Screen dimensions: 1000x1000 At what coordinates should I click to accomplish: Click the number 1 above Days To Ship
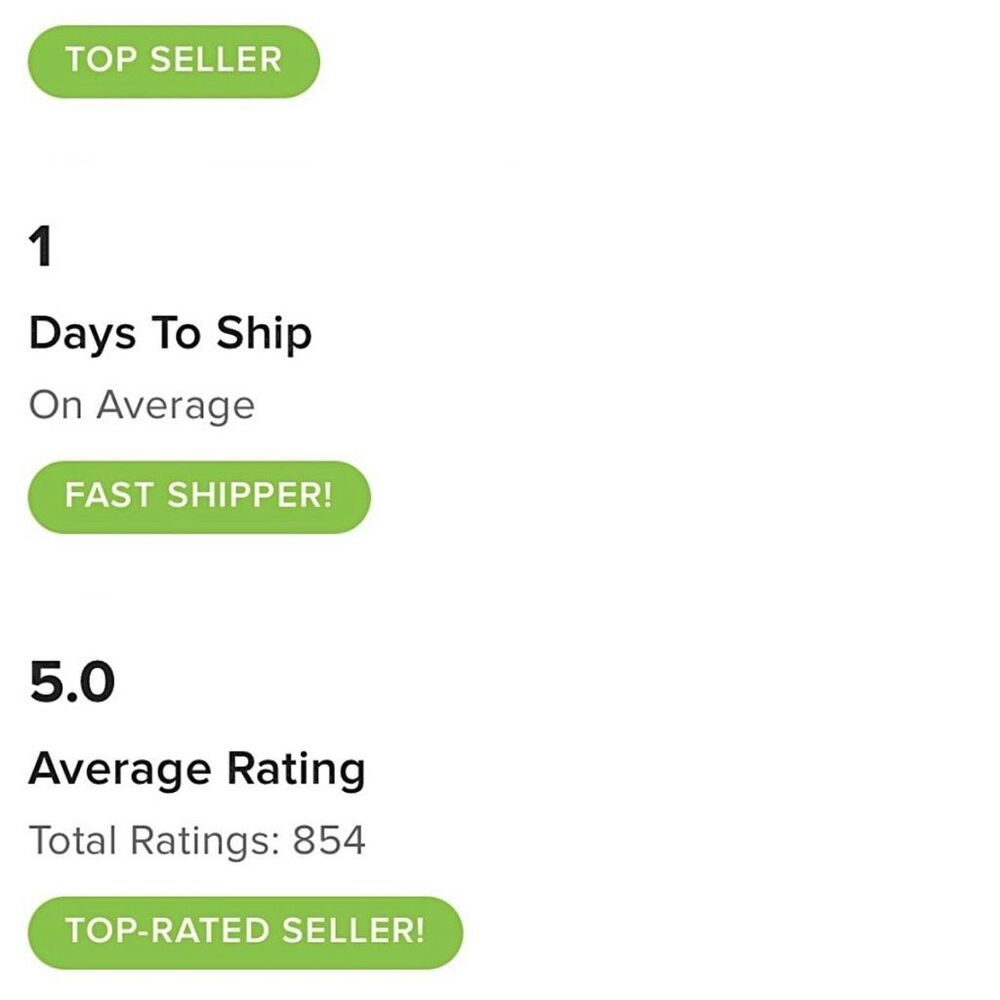click(41, 247)
